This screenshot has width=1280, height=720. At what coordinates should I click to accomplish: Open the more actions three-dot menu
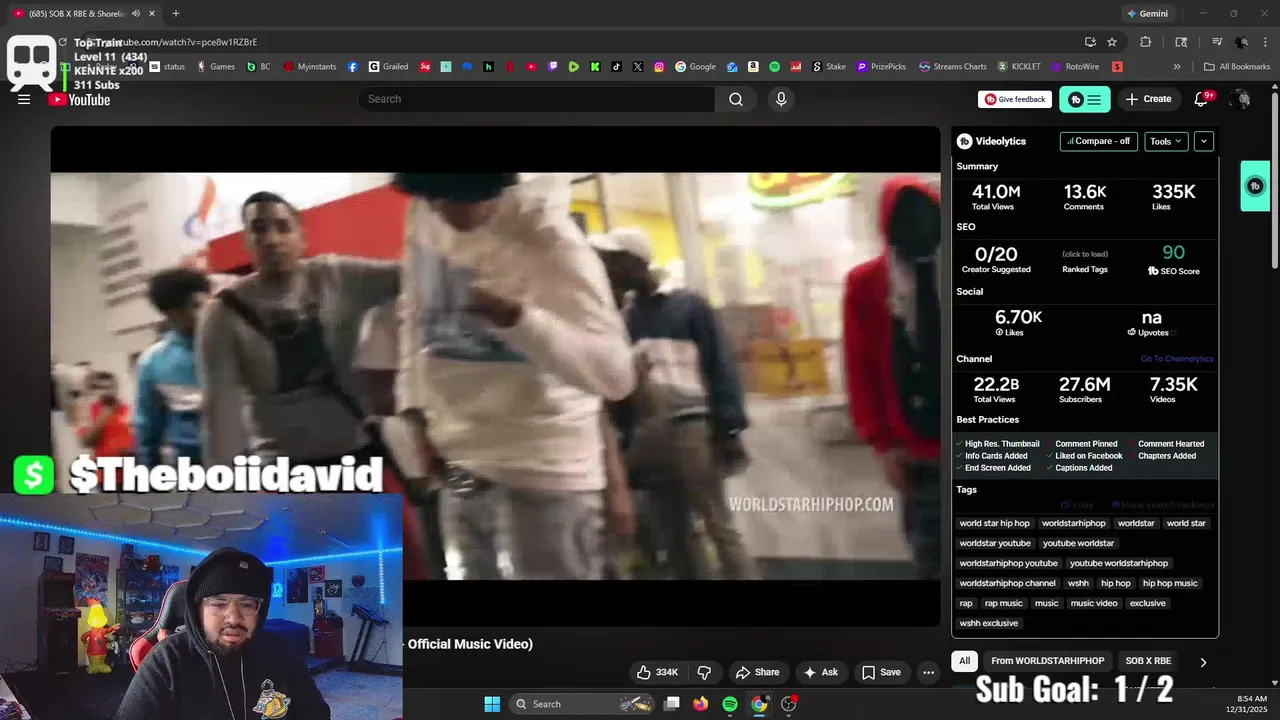click(x=928, y=672)
